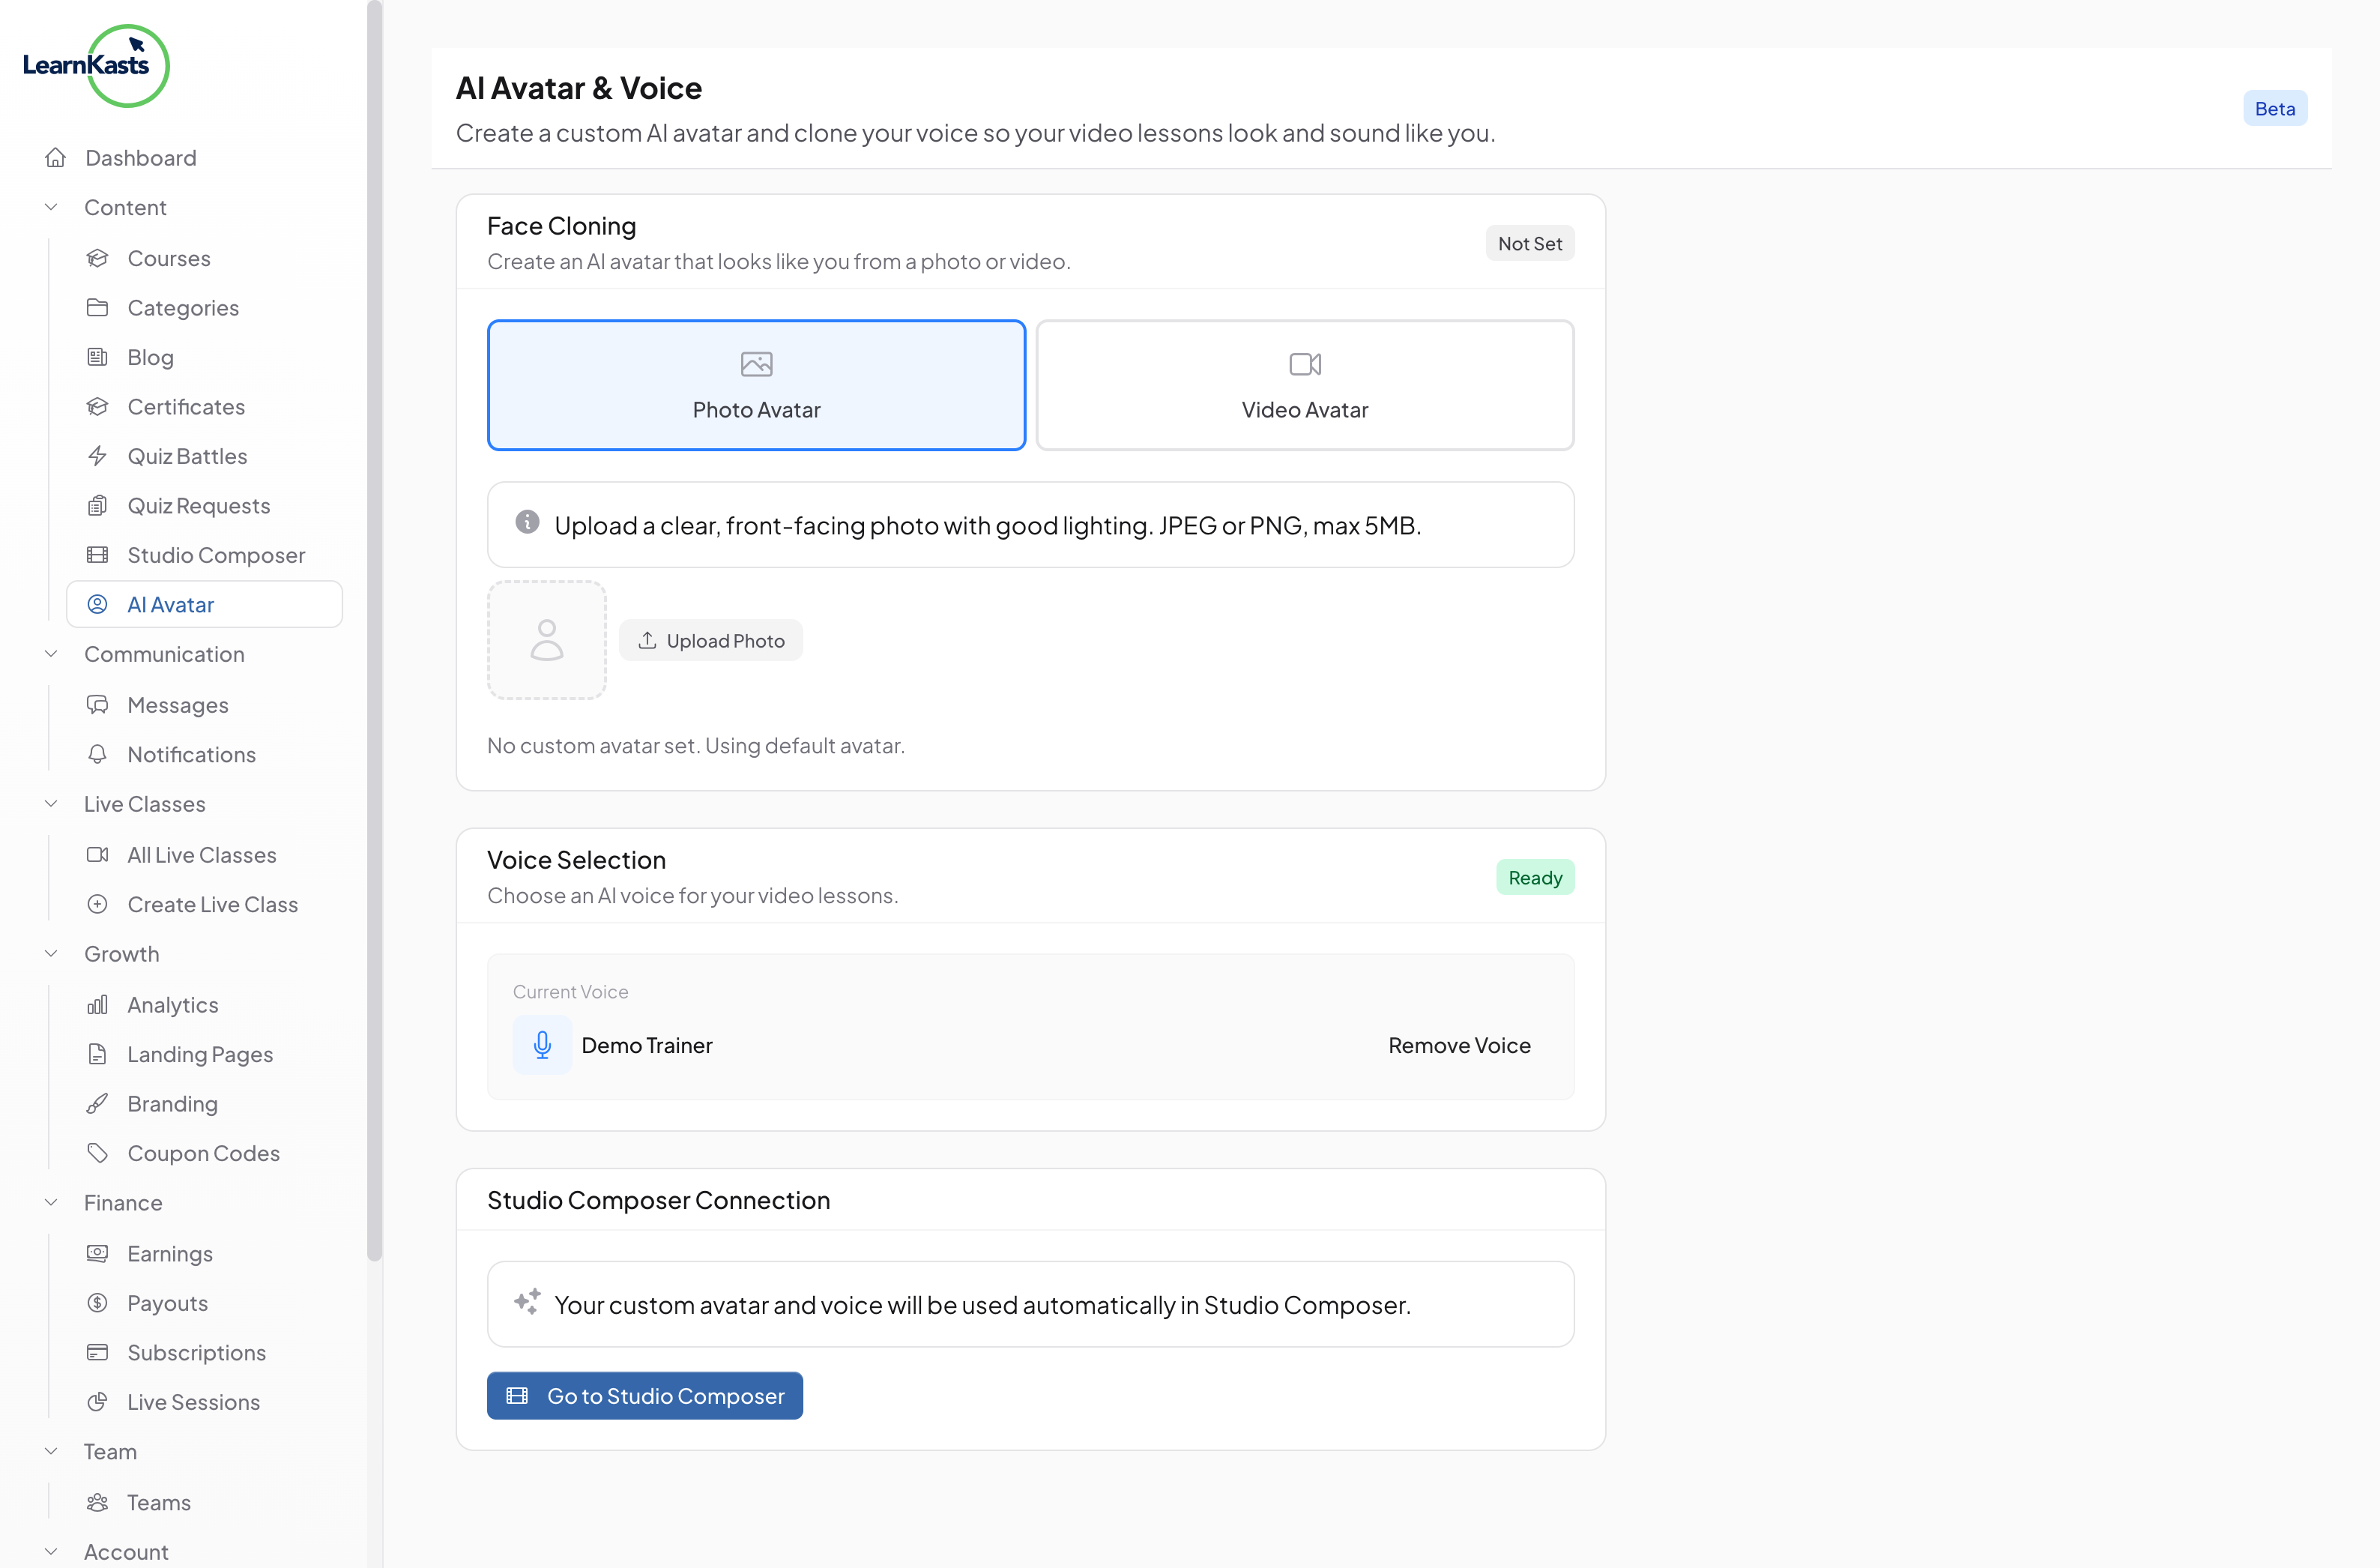Screen dimensions: 2380x1568
Task: Switch to the Video Avatar option
Action: (1304, 385)
